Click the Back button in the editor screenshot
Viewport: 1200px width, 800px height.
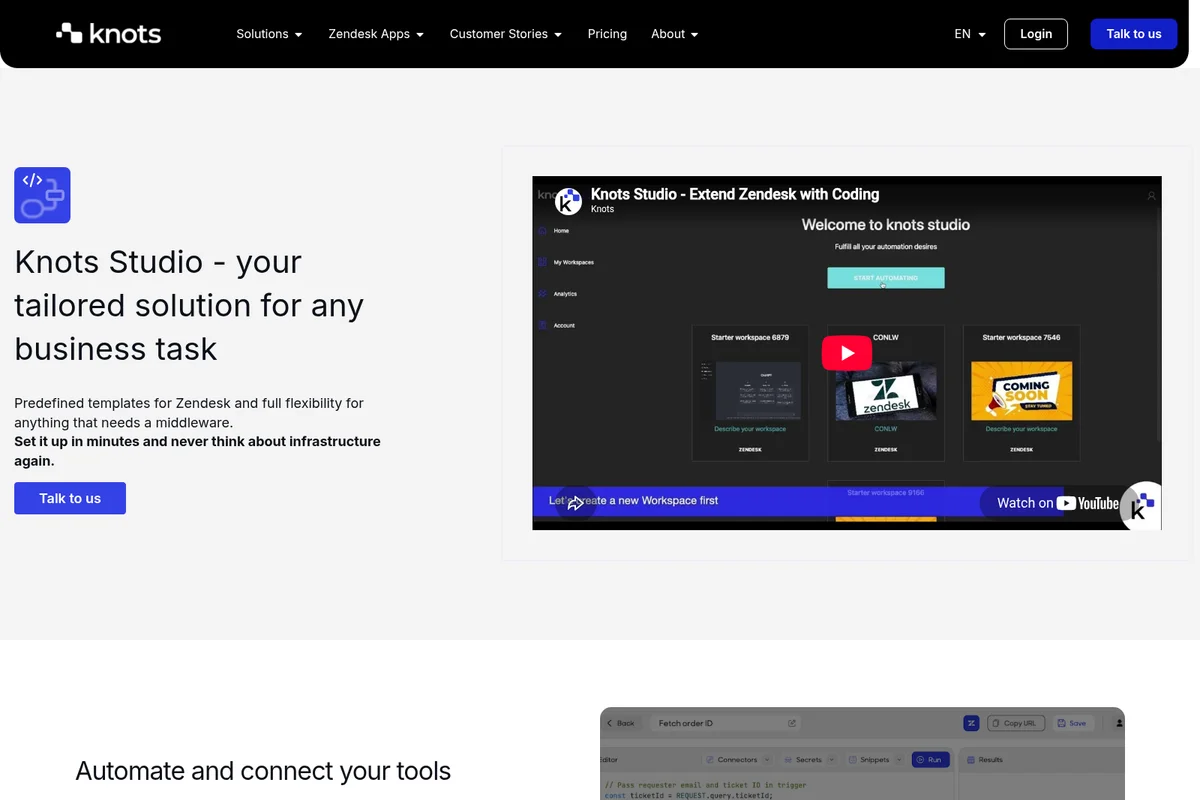(x=621, y=723)
